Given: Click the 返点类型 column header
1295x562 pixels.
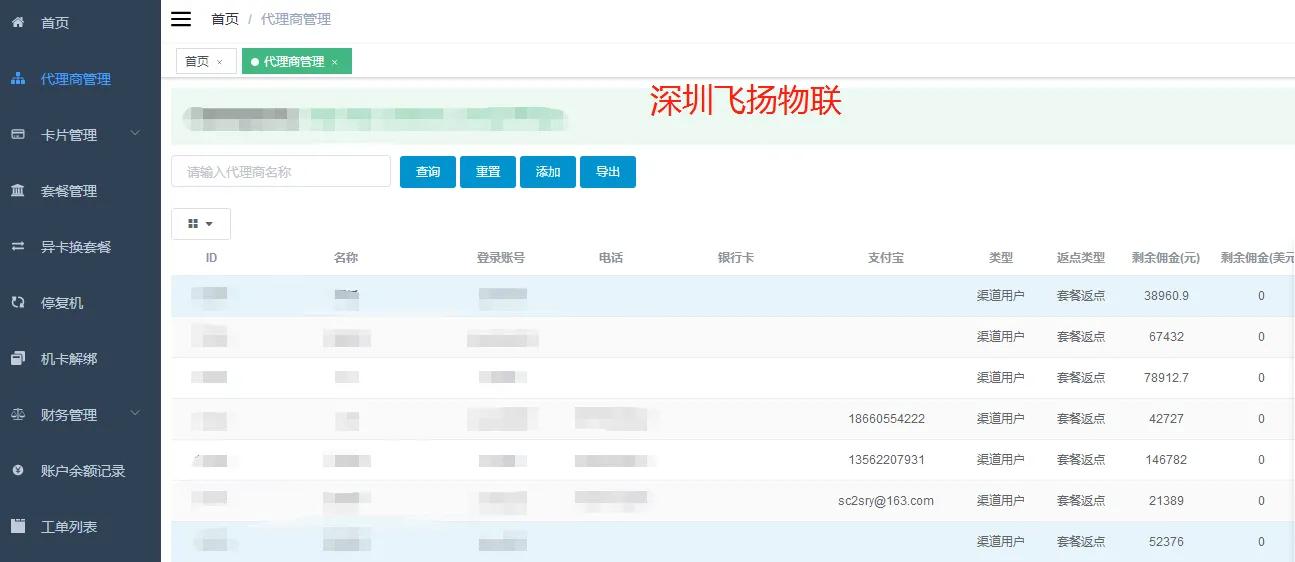Looking at the screenshot, I should tap(1081, 258).
